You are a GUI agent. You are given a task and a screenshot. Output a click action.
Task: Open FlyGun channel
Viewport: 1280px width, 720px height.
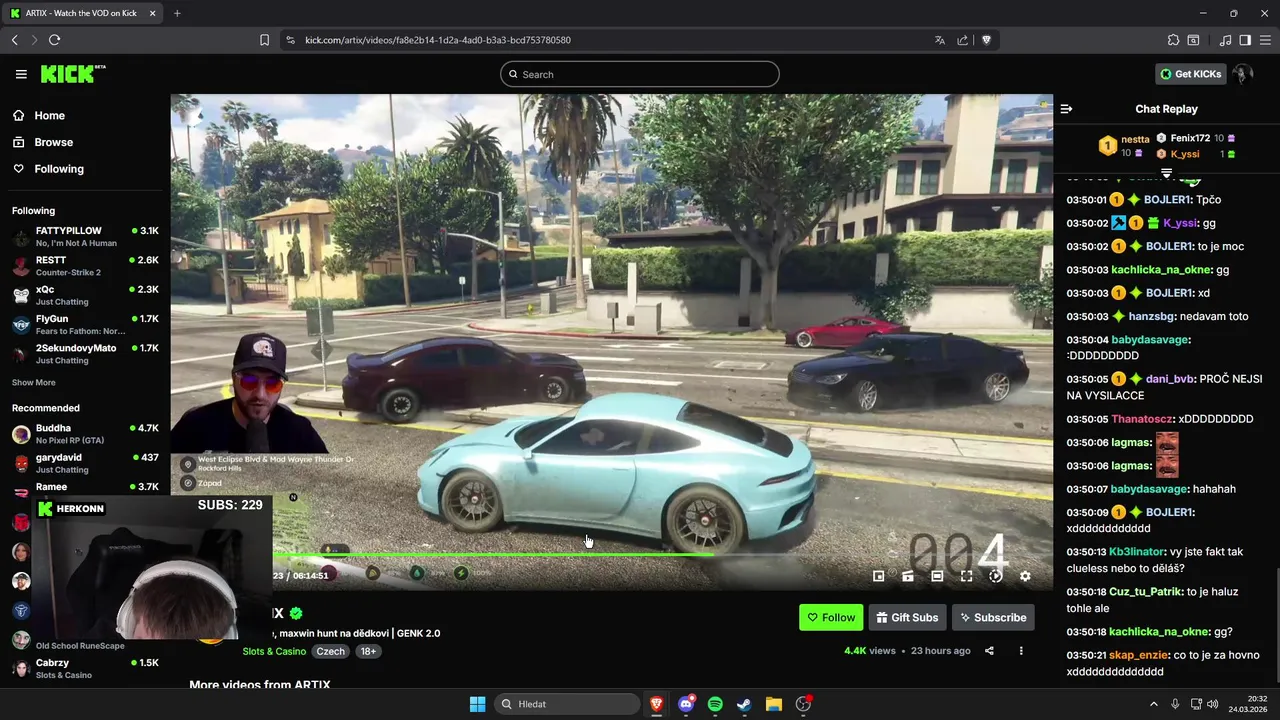tap(85, 324)
